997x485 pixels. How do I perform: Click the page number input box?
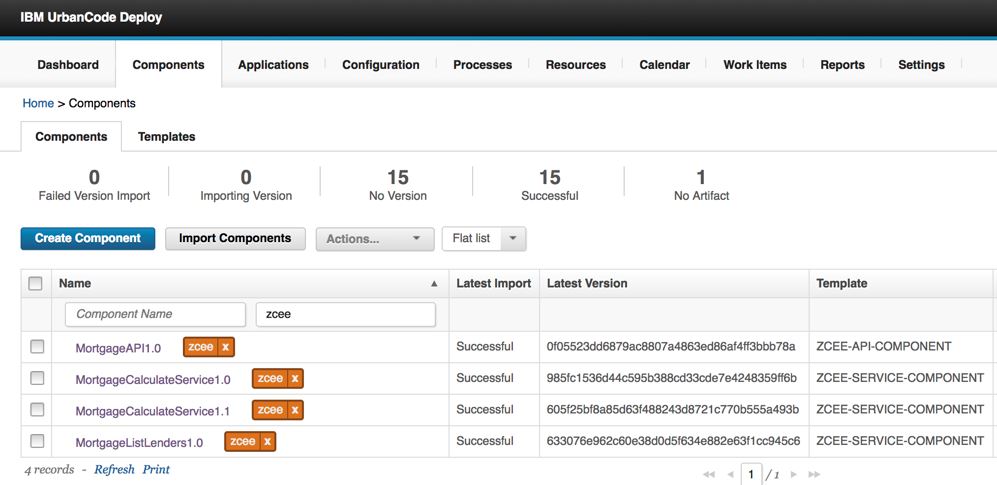tap(751, 474)
